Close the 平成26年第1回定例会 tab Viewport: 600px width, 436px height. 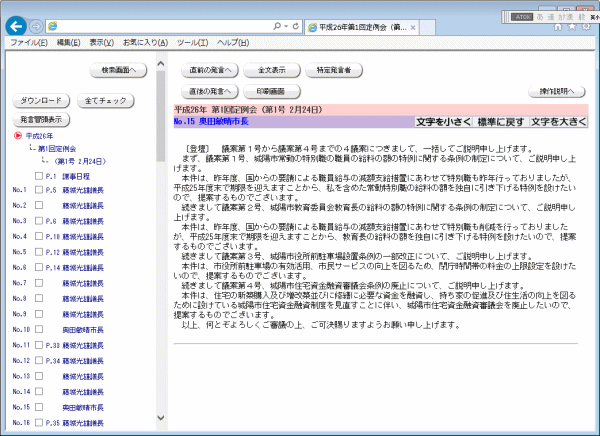coord(413,28)
